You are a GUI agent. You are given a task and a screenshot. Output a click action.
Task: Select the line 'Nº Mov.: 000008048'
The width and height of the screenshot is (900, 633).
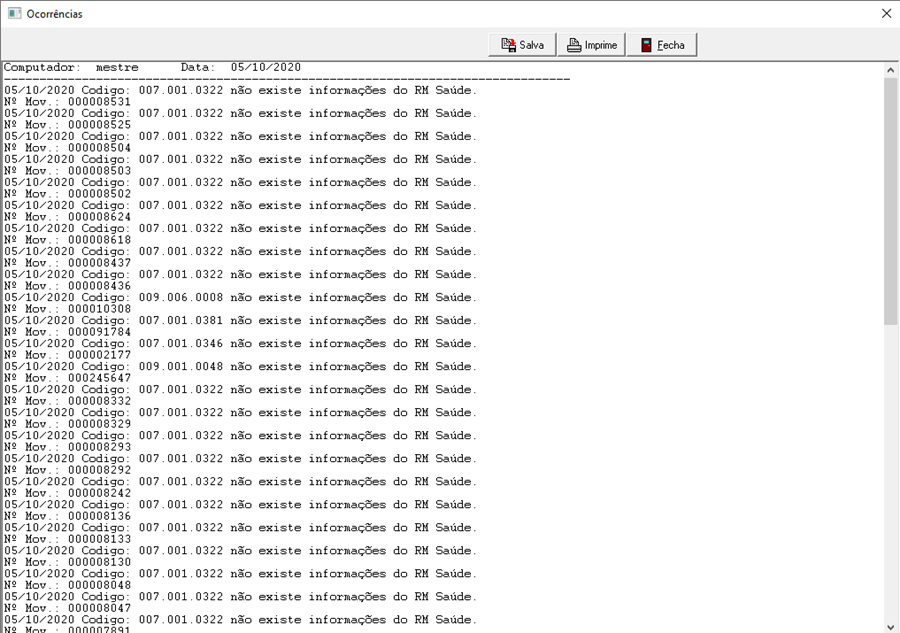[x=68, y=584]
